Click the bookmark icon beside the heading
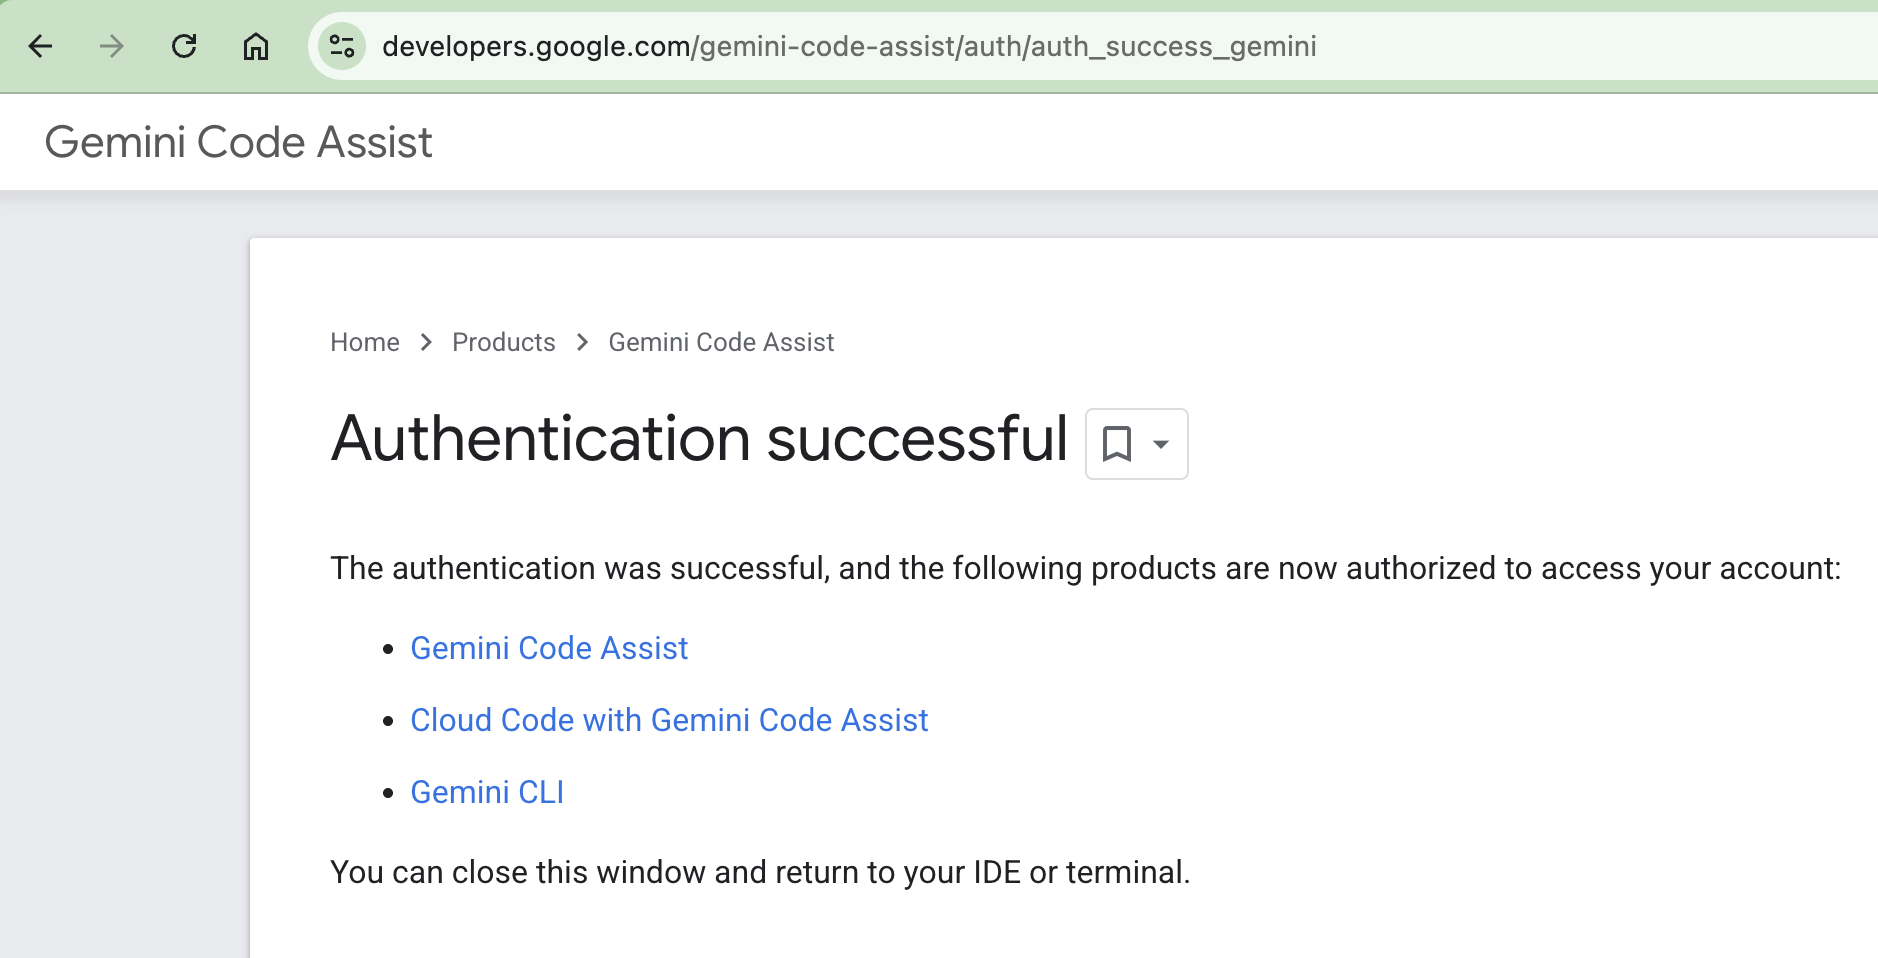The height and width of the screenshot is (958, 1878). (1117, 444)
